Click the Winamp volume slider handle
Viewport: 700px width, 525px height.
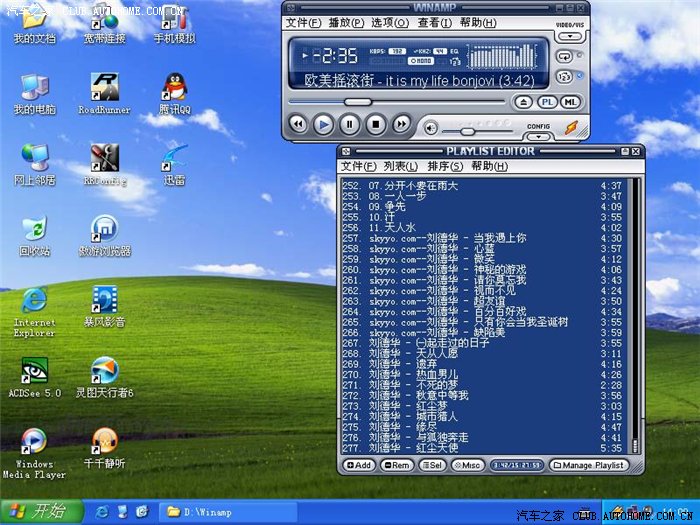(x=466, y=131)
